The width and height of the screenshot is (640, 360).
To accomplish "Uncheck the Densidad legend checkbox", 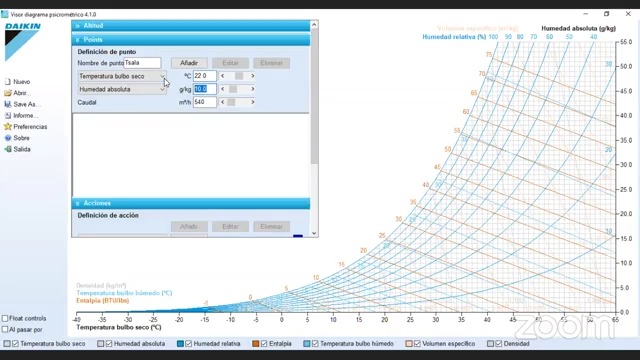I will point(499,344).
